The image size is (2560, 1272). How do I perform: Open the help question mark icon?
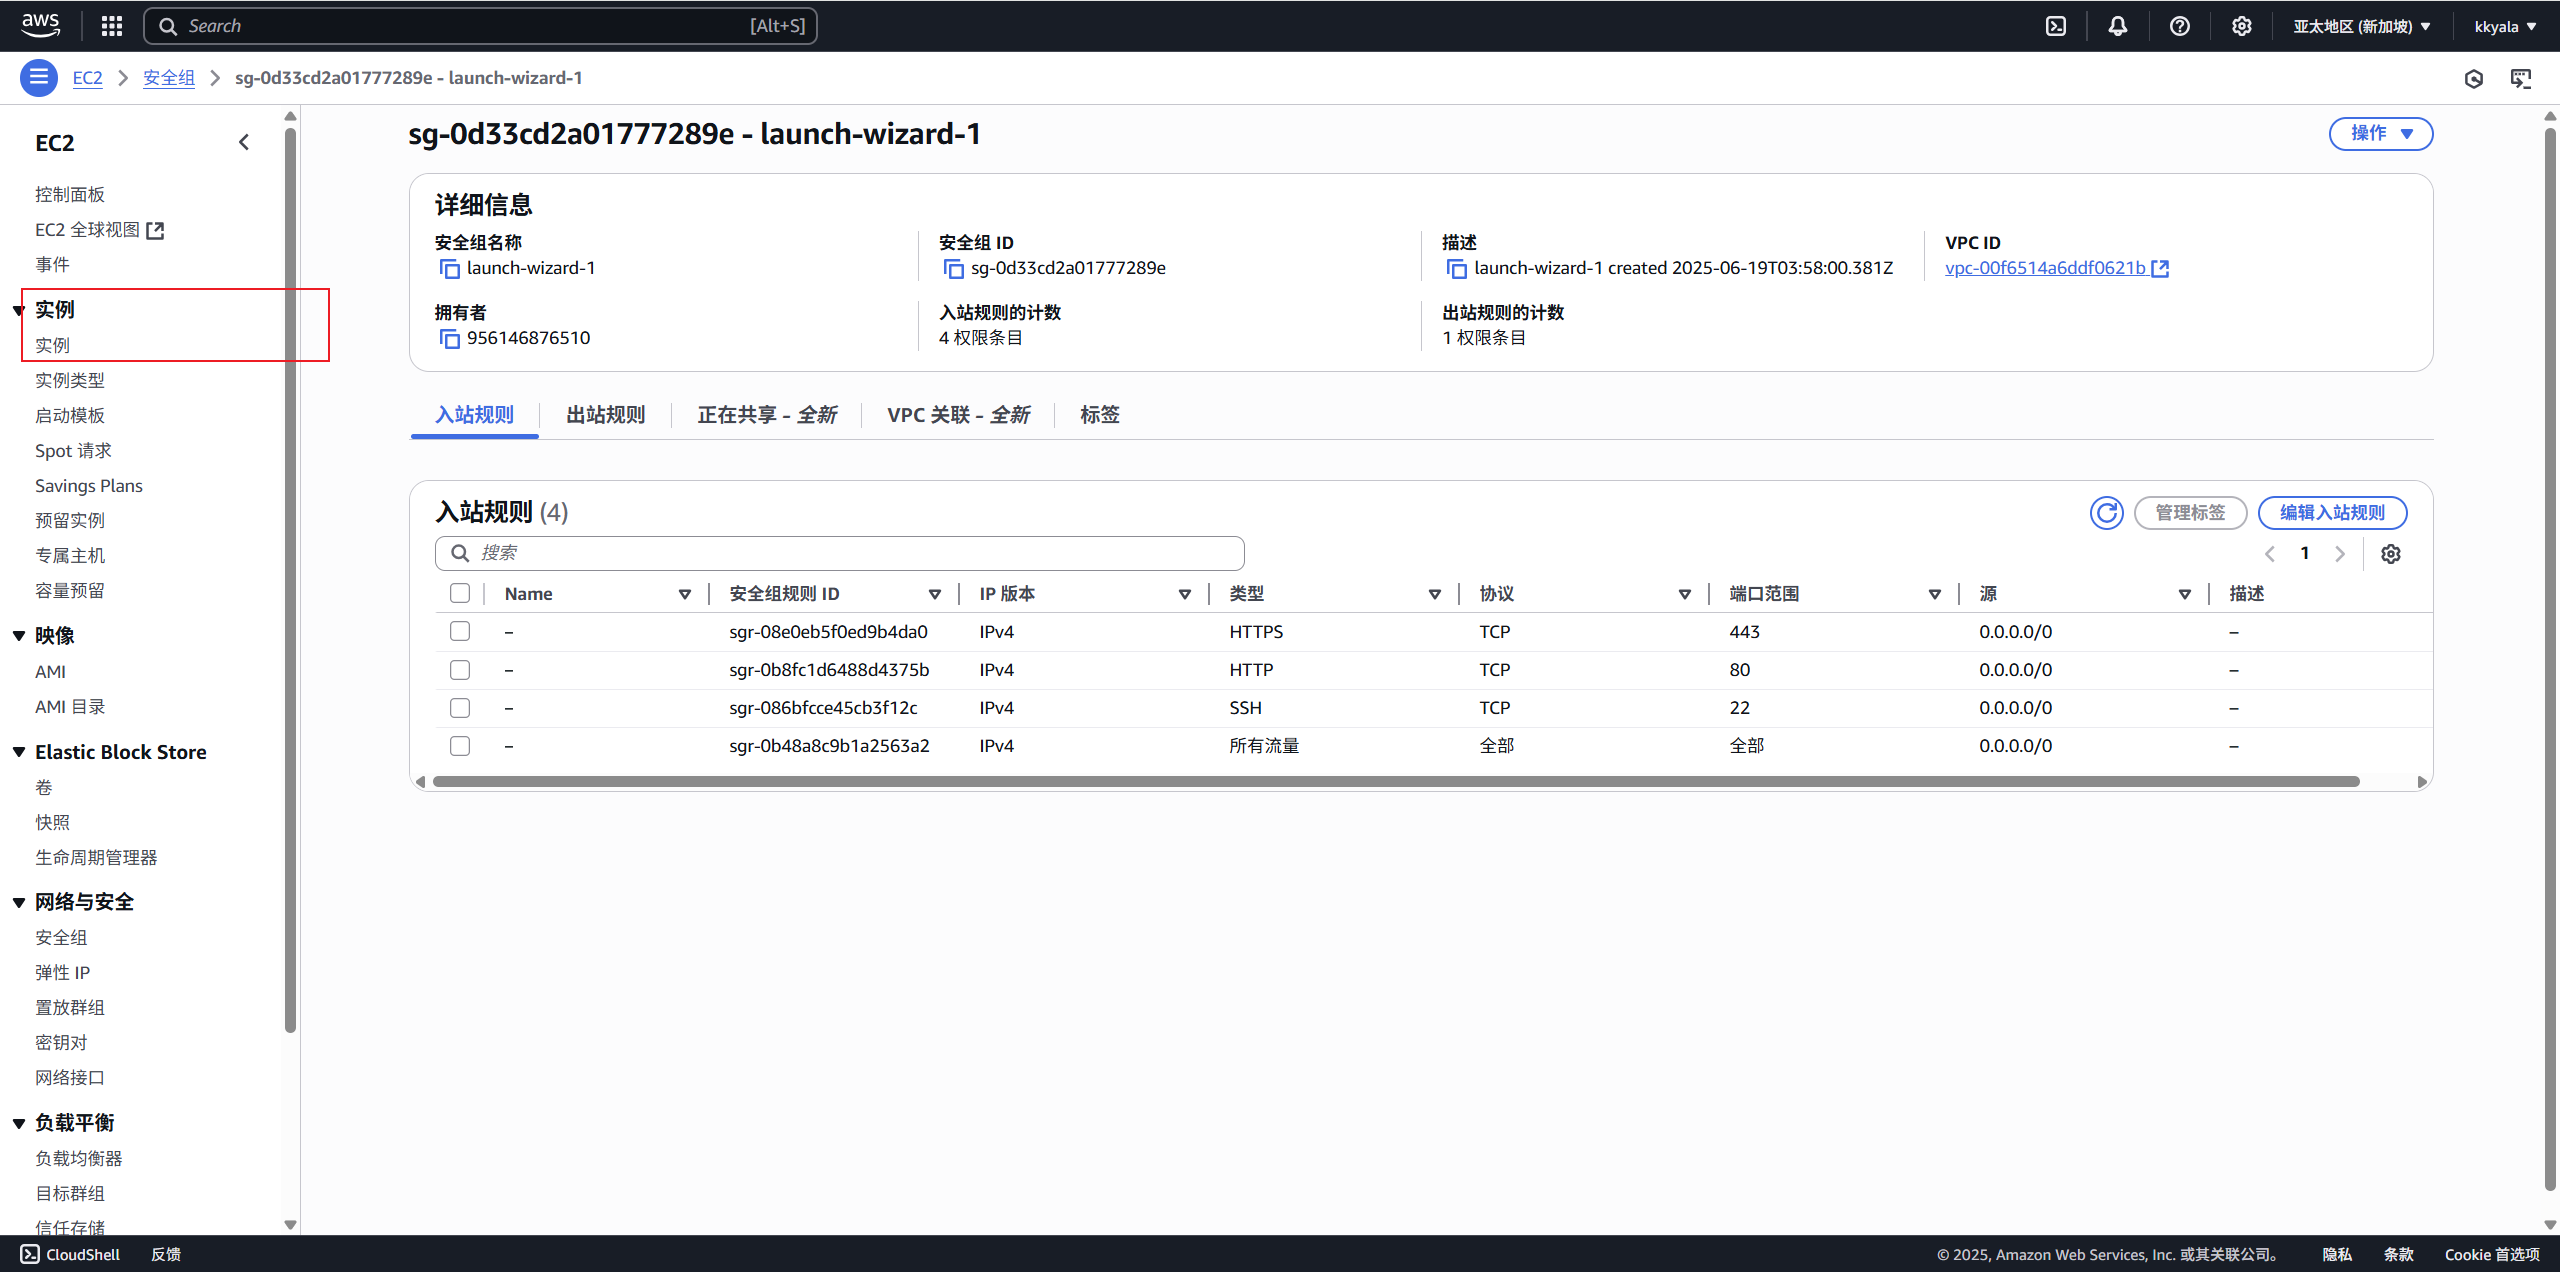2180,26
